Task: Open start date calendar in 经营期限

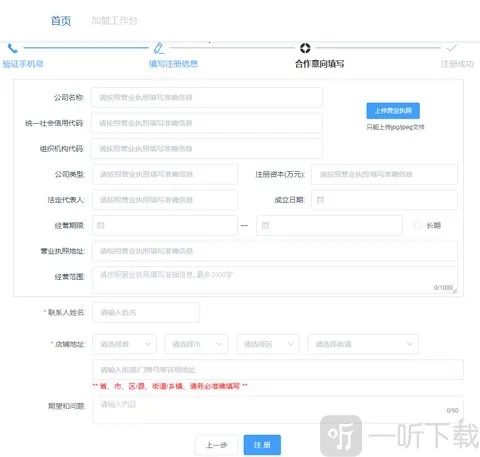Action: click(x=101, y=225)
